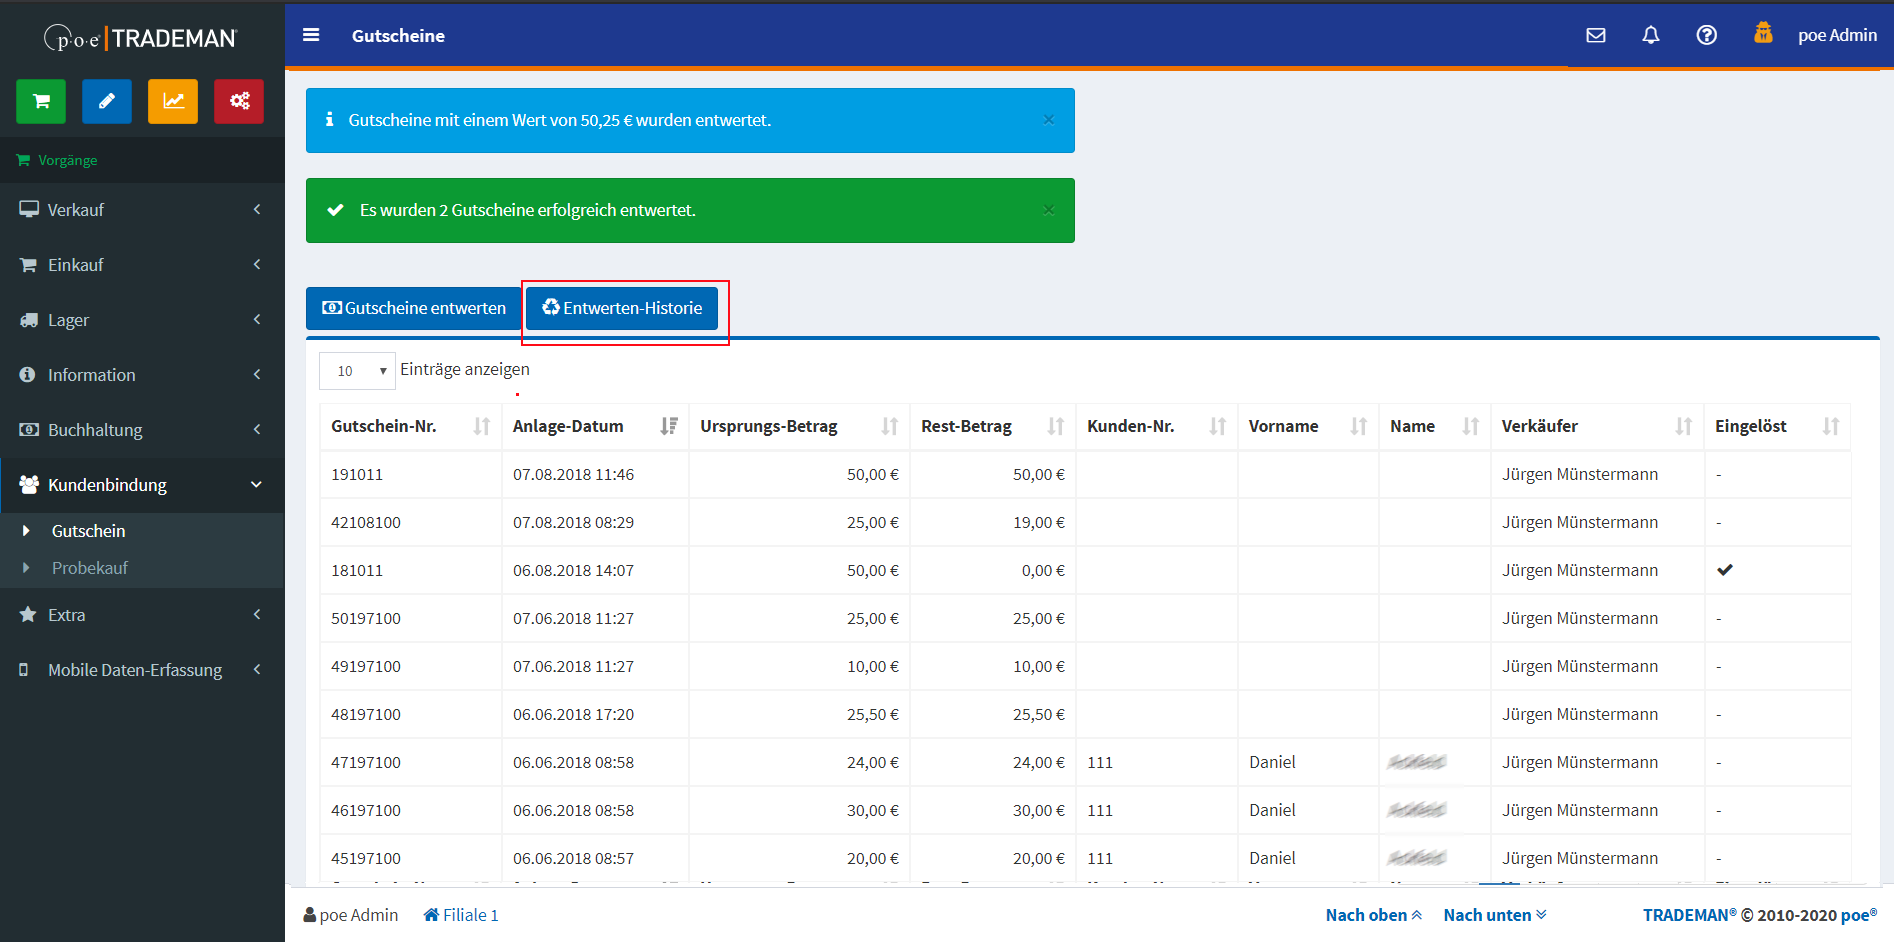Select the Gutschein submenu item
This screenshot has width=1894, height=942.
pos(88,531)
